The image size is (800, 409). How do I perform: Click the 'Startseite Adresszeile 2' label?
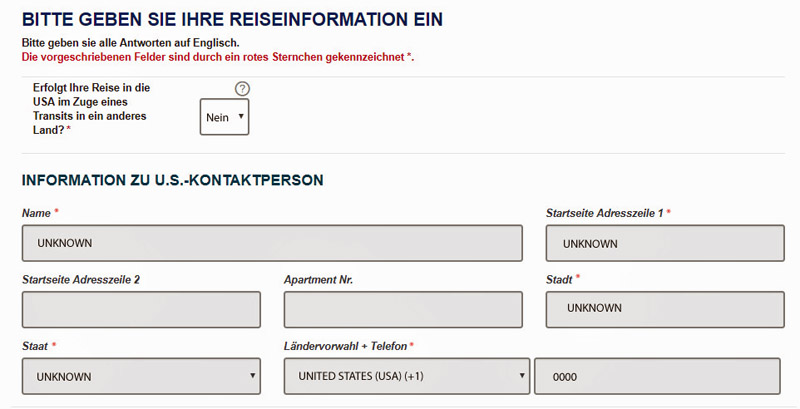tap(80, 279)
